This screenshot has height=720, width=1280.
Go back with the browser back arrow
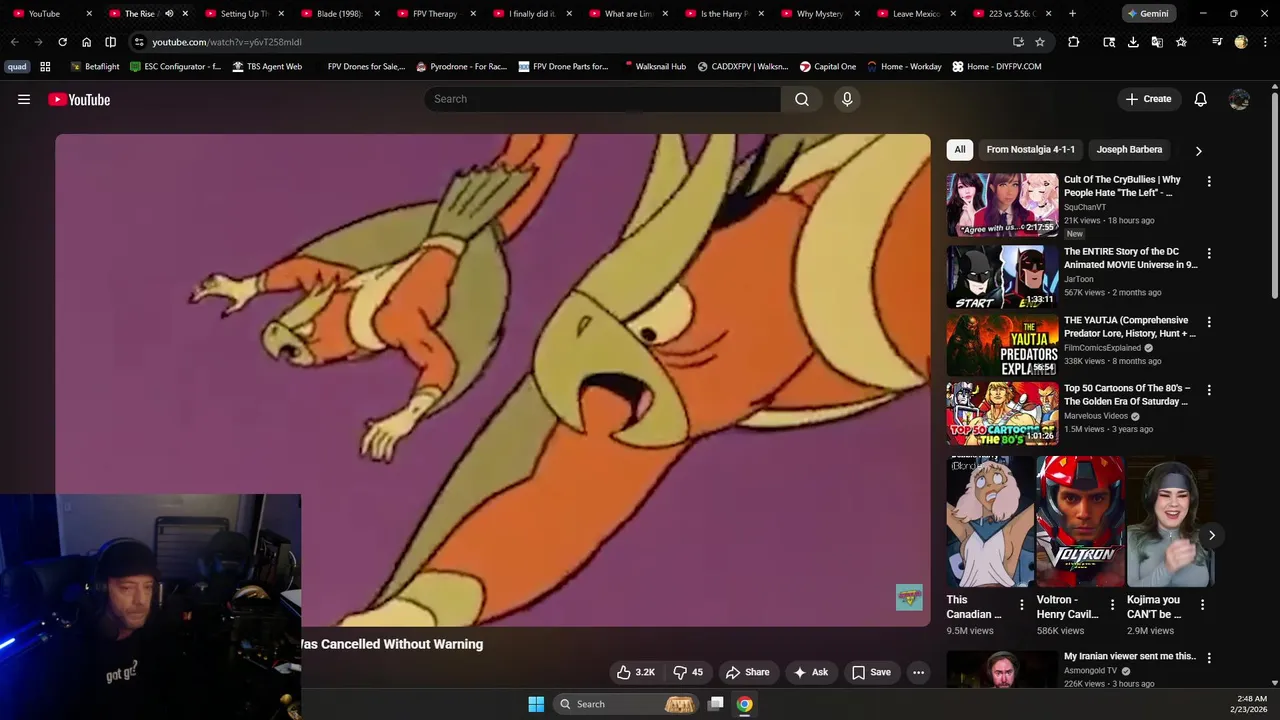coord(15,42)
